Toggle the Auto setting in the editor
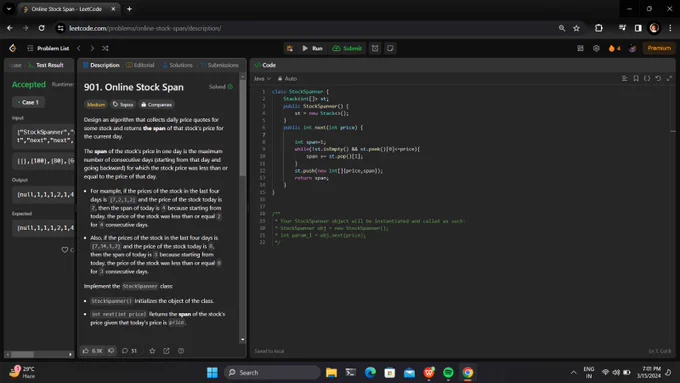This screenshot has height=383, width=680. click(287, 79)
